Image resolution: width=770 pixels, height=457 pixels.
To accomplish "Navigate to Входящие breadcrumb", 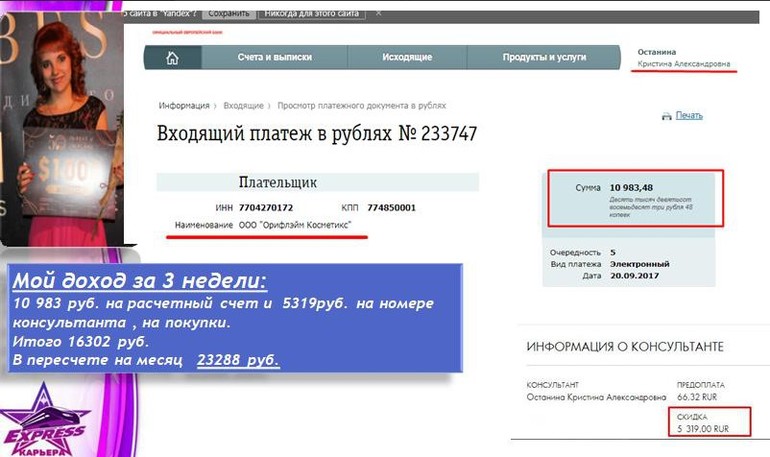I will point(244,105).
